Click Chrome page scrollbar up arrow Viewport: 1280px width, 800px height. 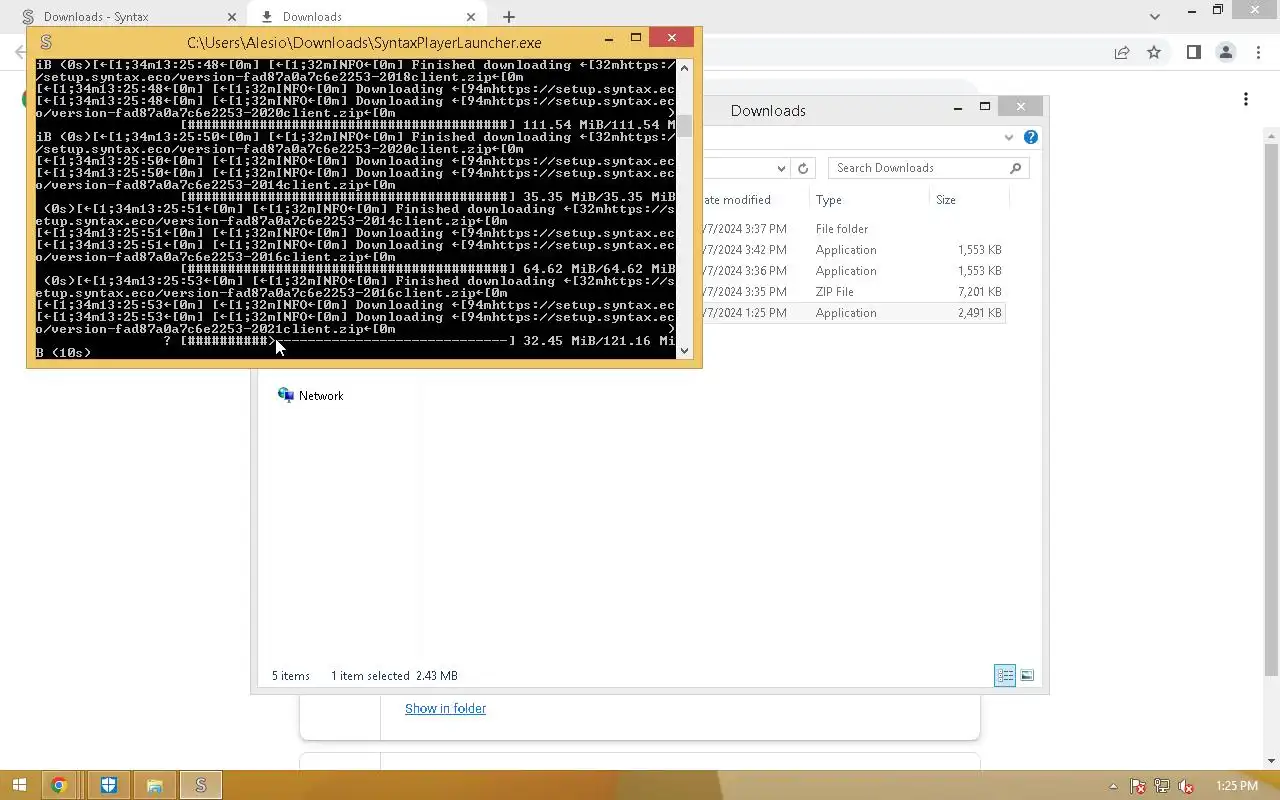pyautogui.click(x=1271, y=136)
